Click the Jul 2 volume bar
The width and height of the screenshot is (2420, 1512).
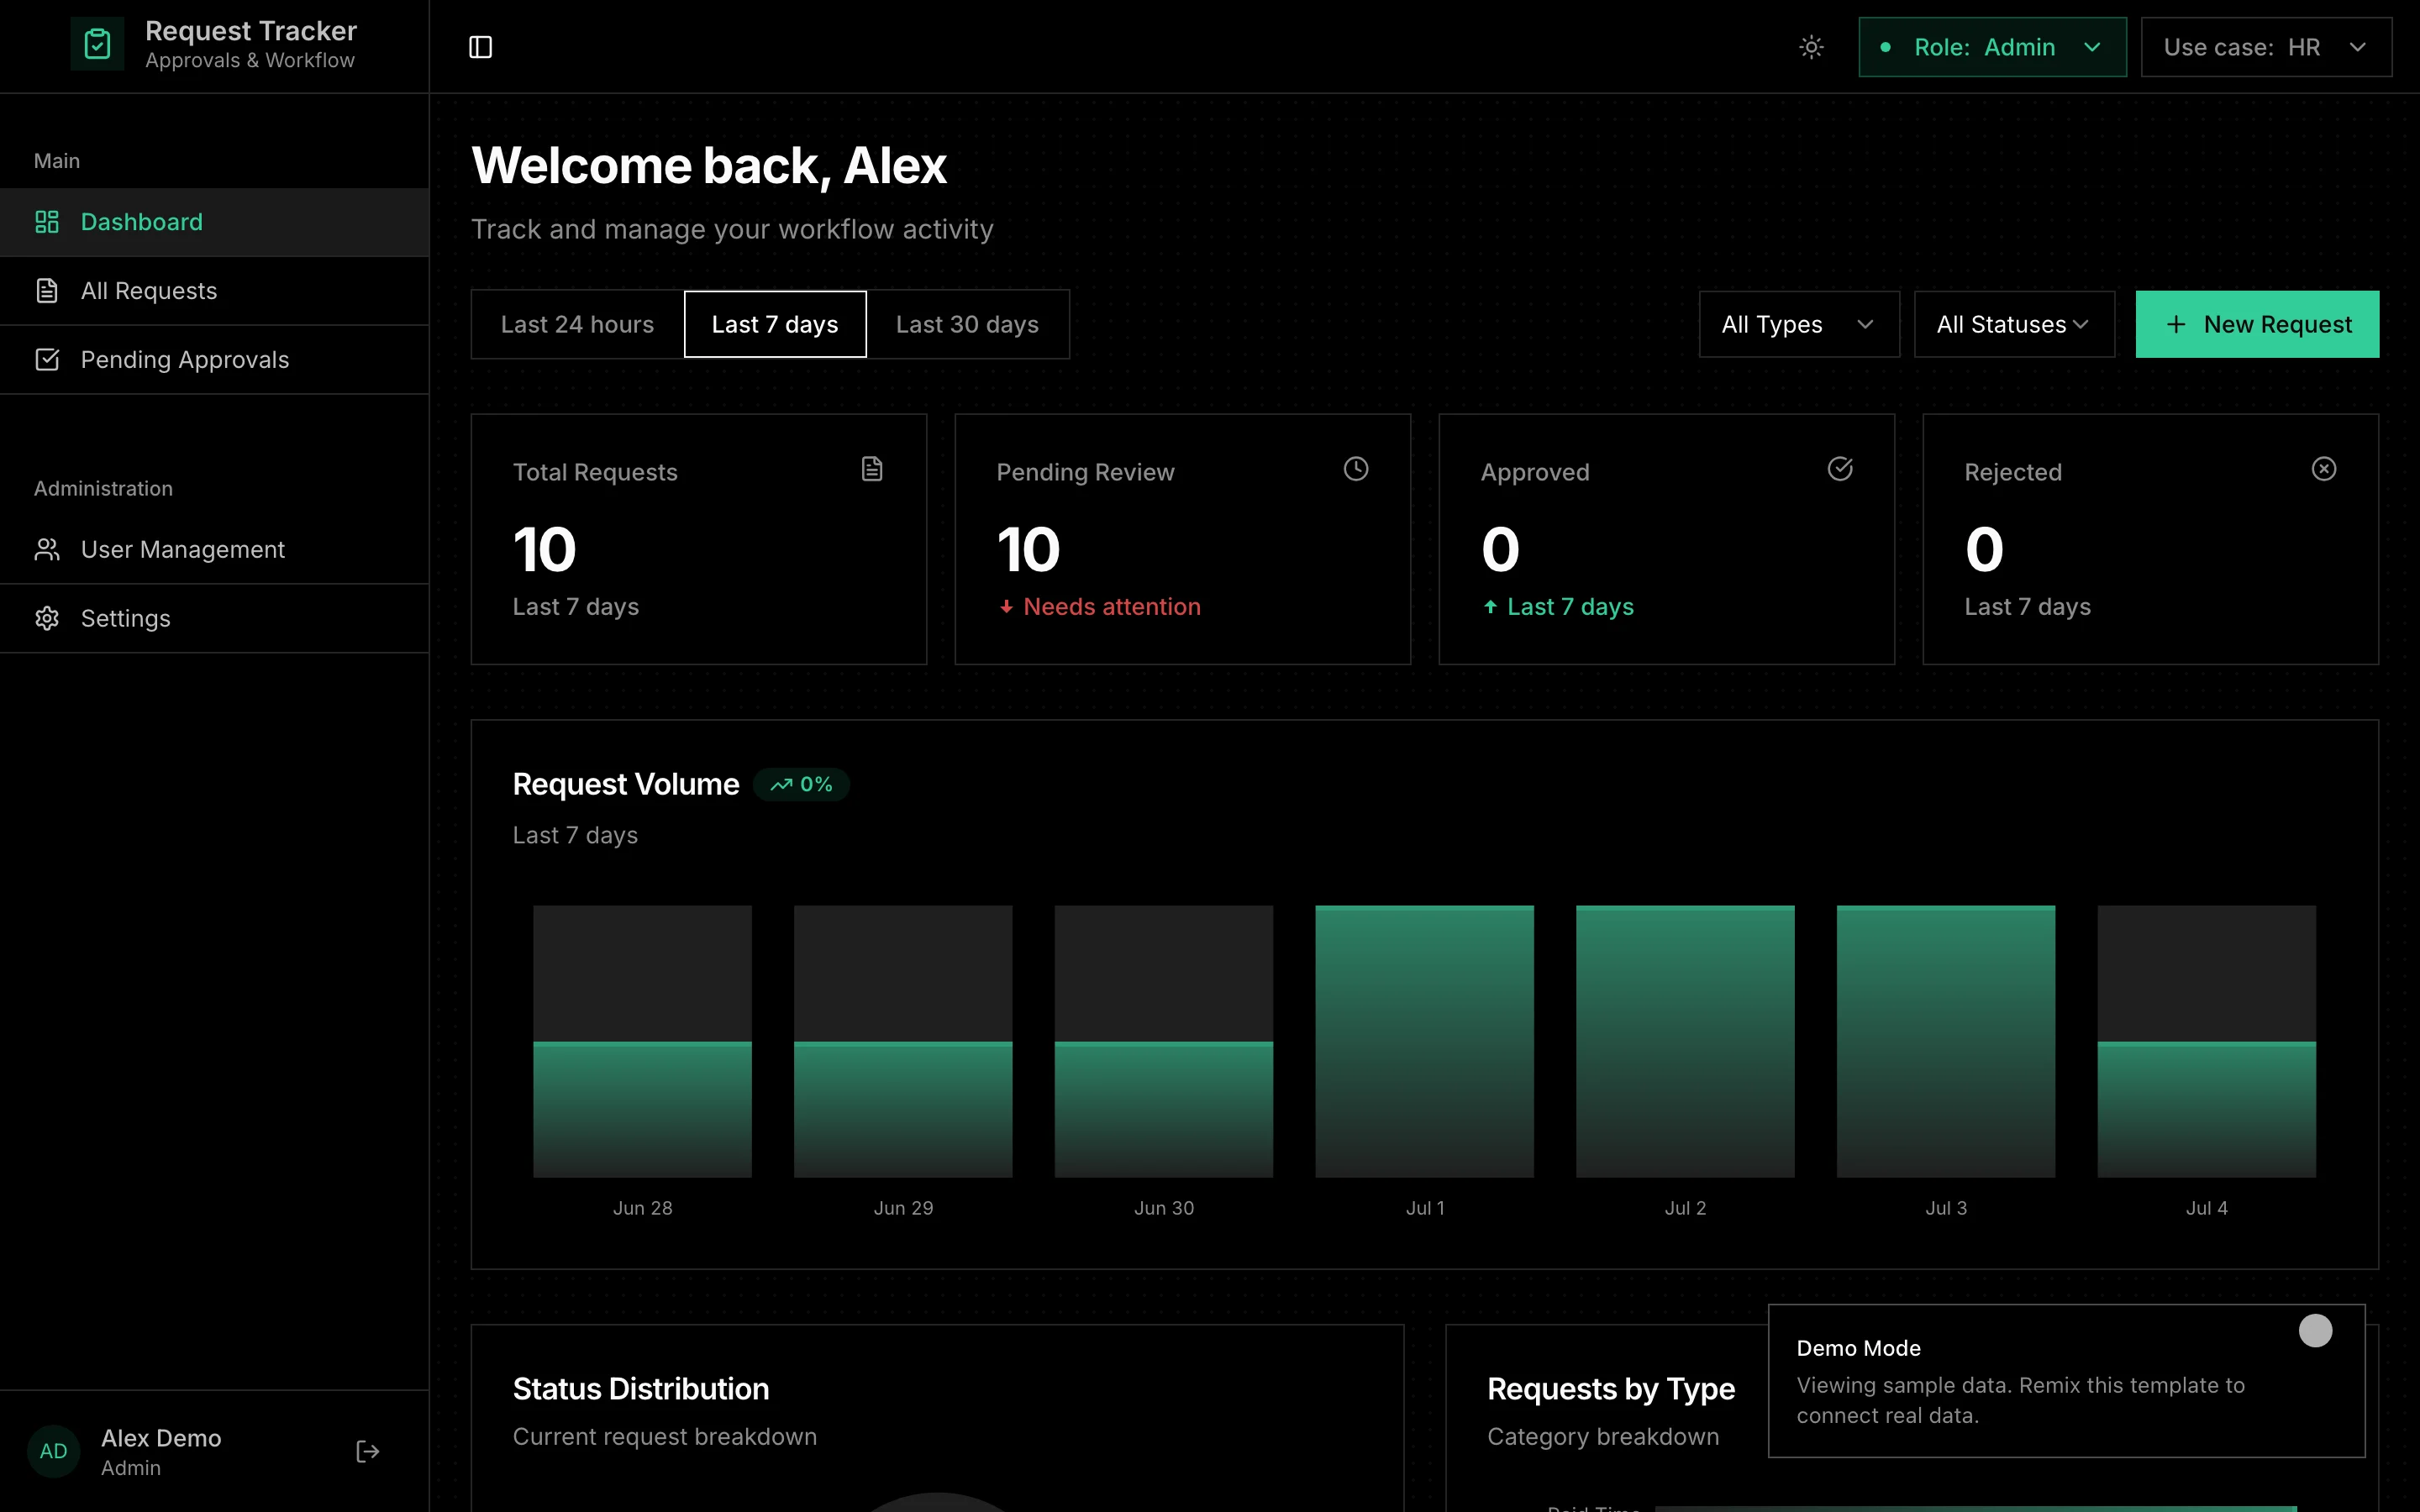coord(1685,1041)
